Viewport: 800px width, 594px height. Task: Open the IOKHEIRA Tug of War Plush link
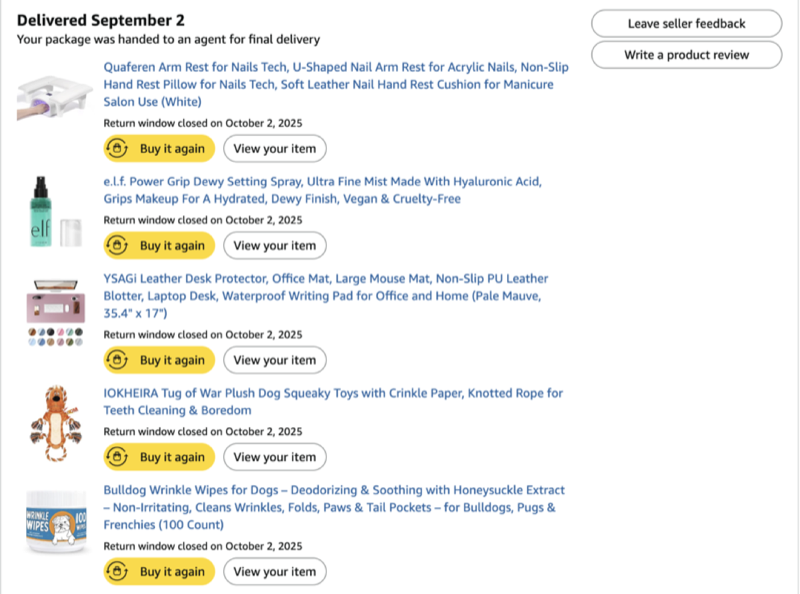[x=333, y=393]
